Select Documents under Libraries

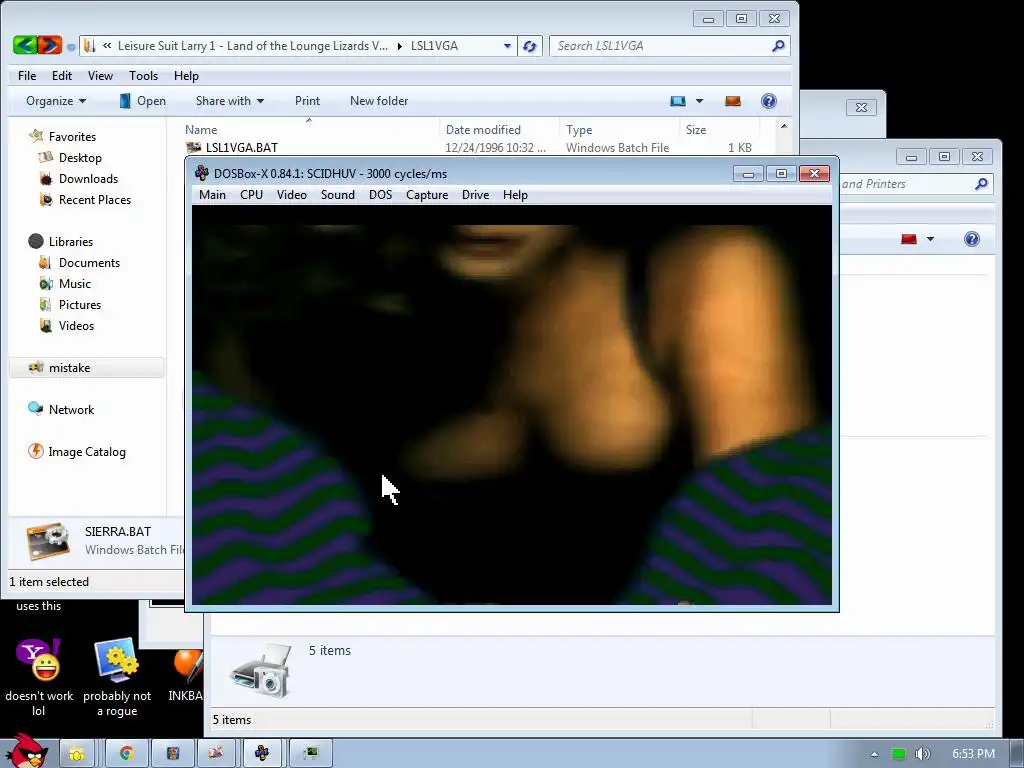[89, 263]
